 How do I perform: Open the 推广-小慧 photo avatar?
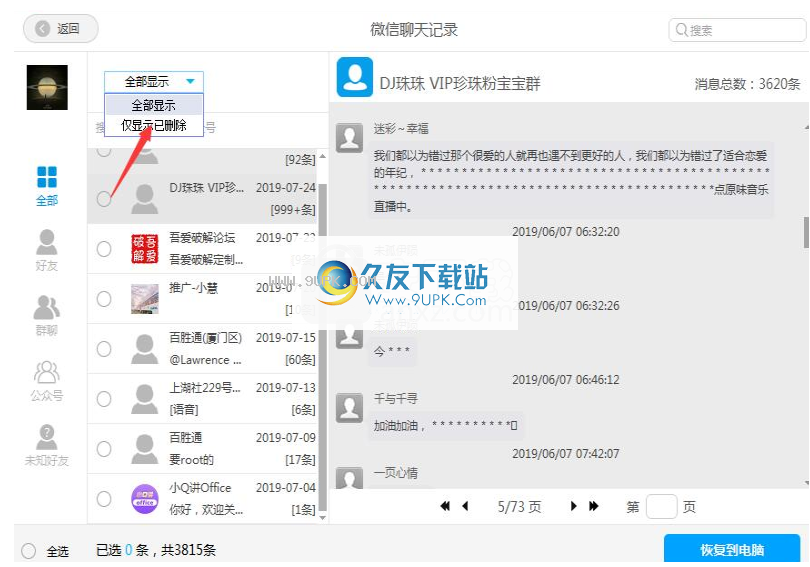coord(145,299)
